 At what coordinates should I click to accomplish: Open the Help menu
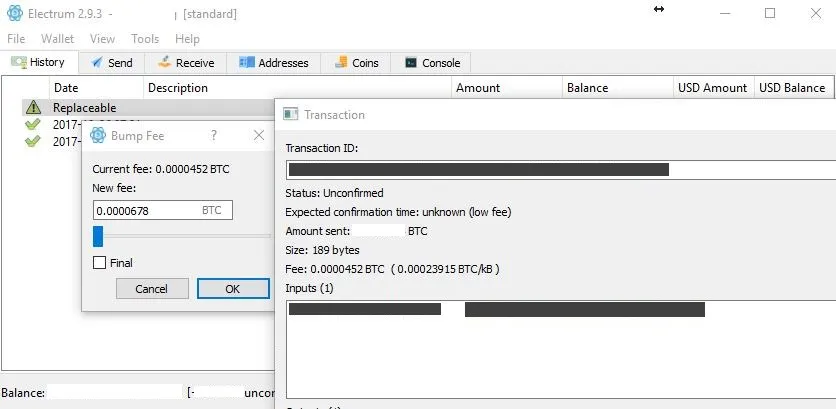point(187,39)
